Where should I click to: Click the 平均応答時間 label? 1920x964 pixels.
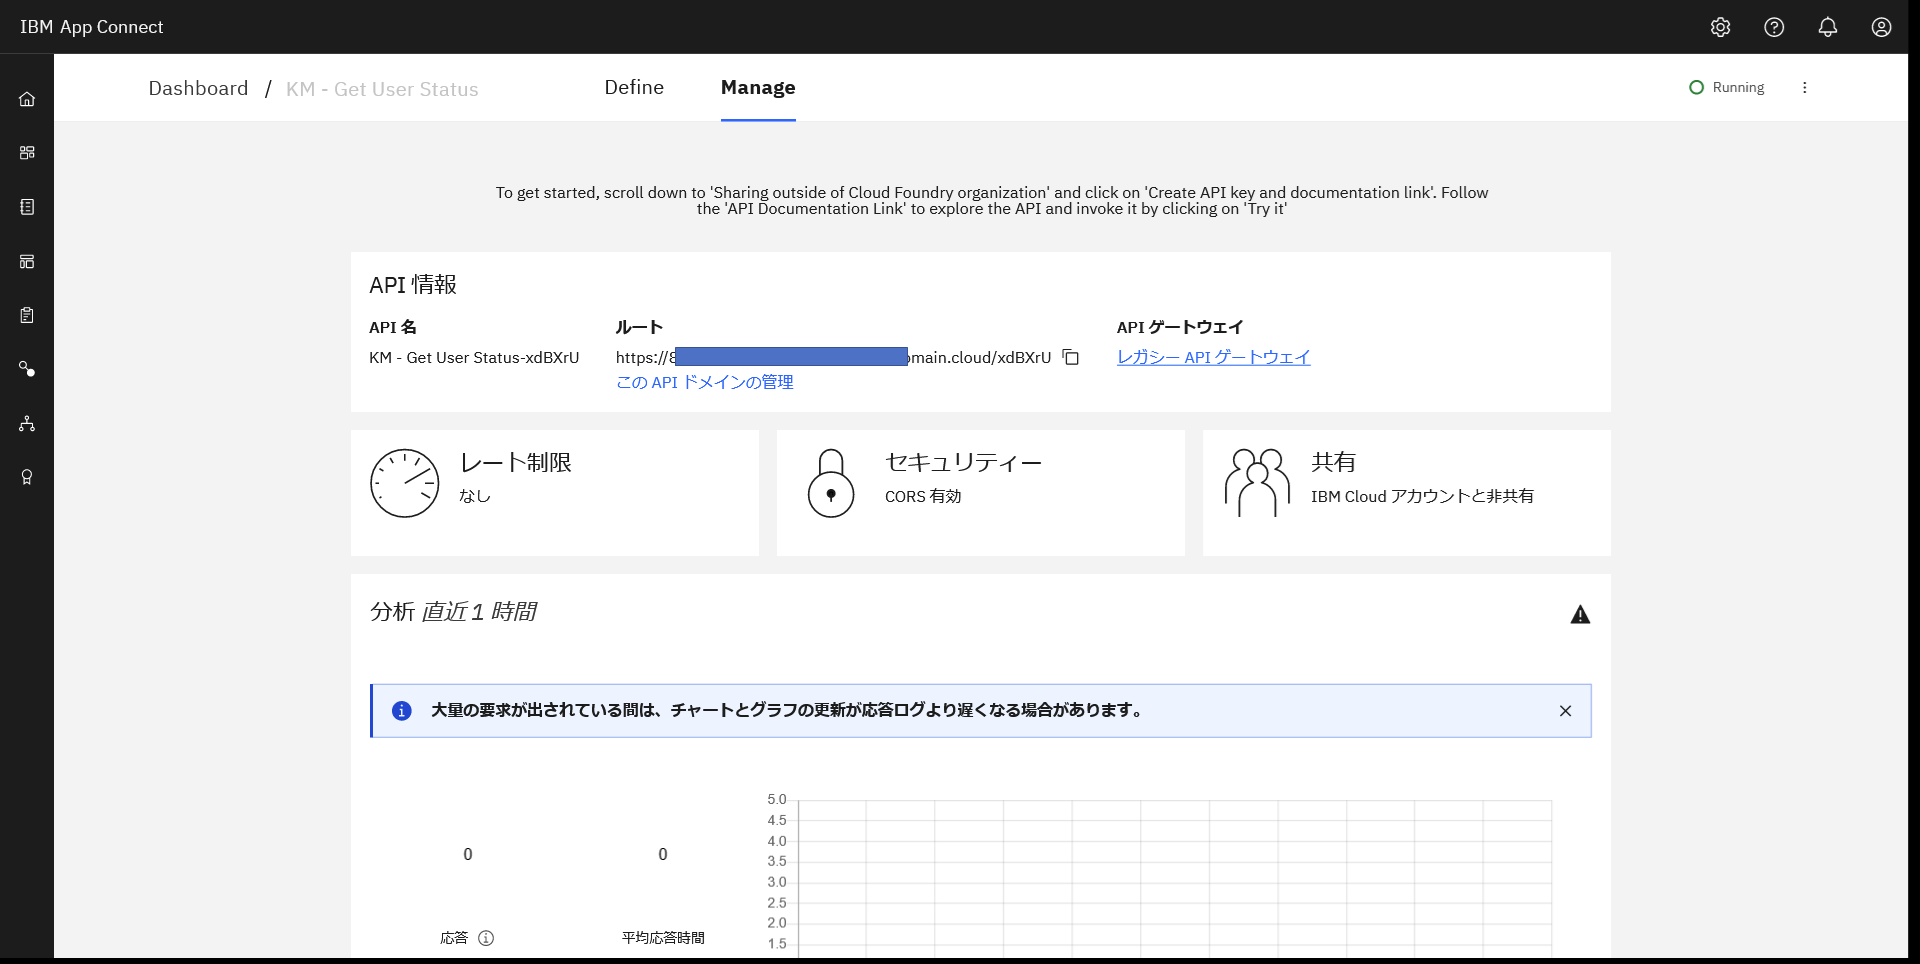click(x=663, y=938)
